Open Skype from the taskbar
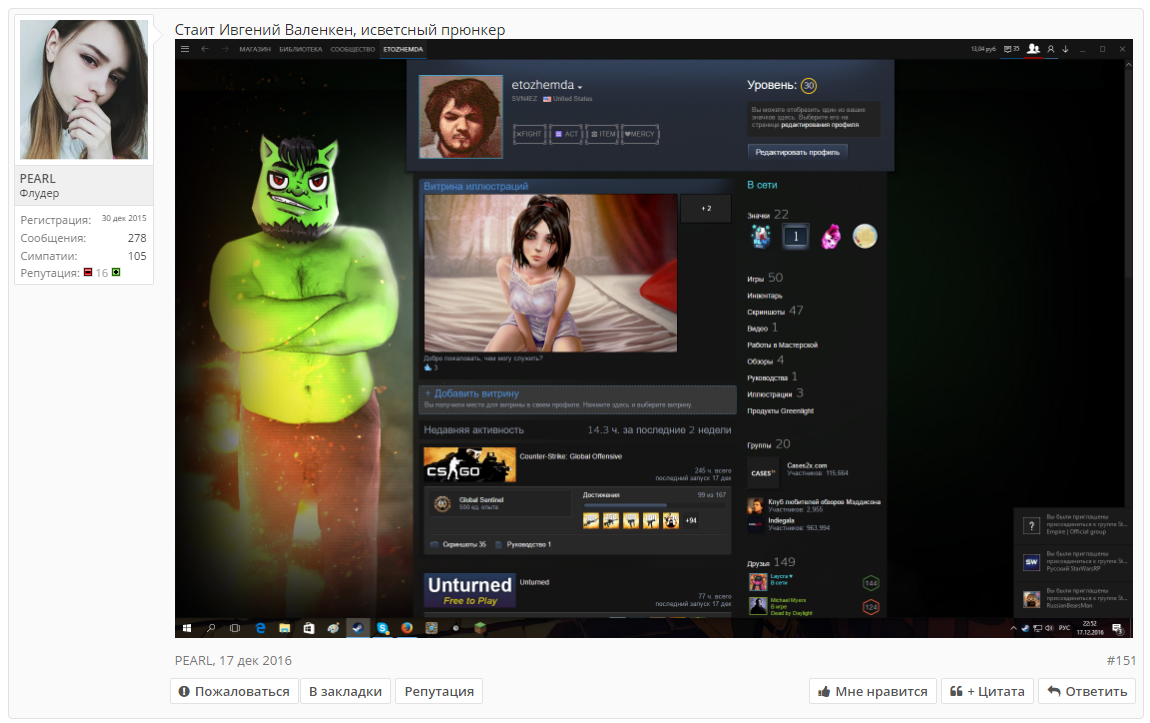The height and width of the screenshot is (723, 1150). click(382, 628)
